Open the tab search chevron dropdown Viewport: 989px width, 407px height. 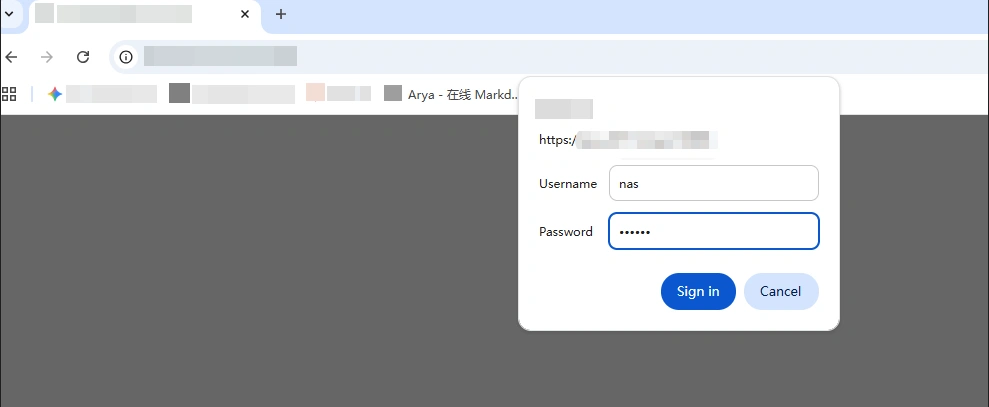tap(9, 14)
